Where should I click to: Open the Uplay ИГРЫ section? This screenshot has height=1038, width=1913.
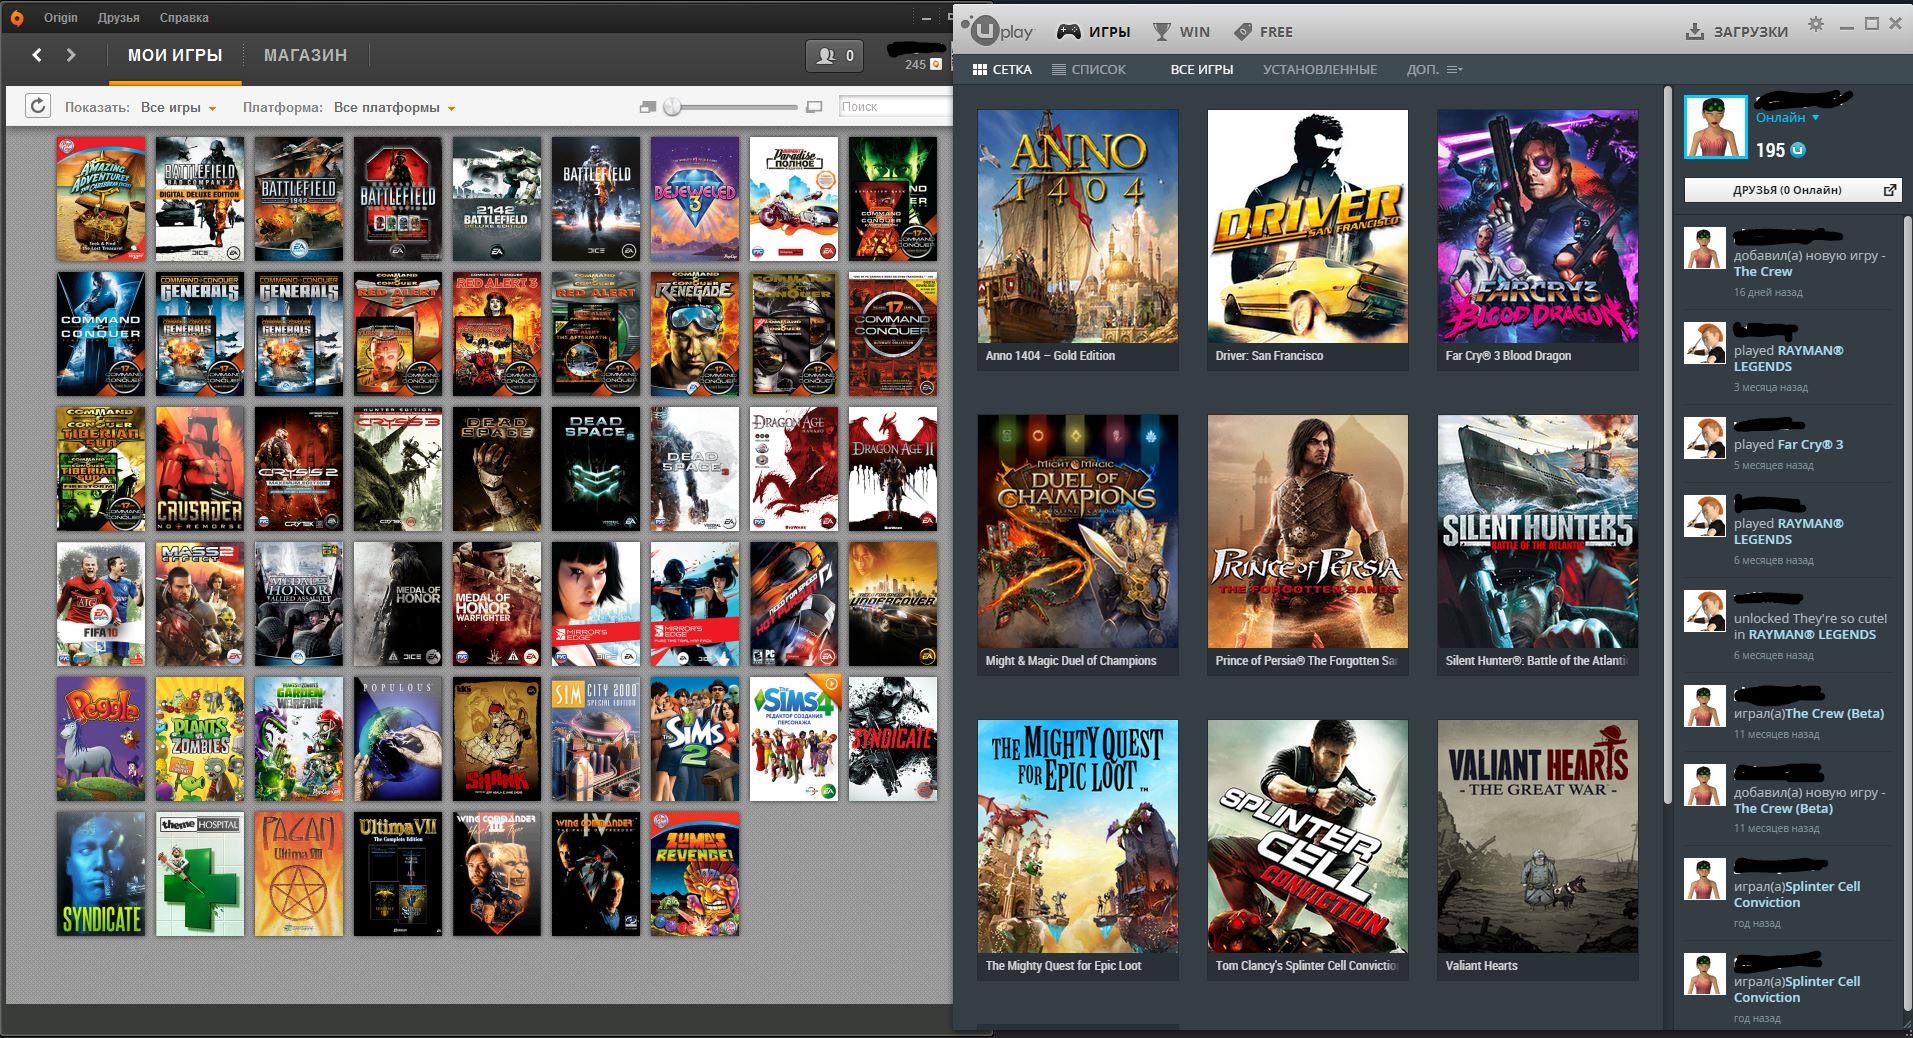pyautogui.click(x=1094, y=32)
